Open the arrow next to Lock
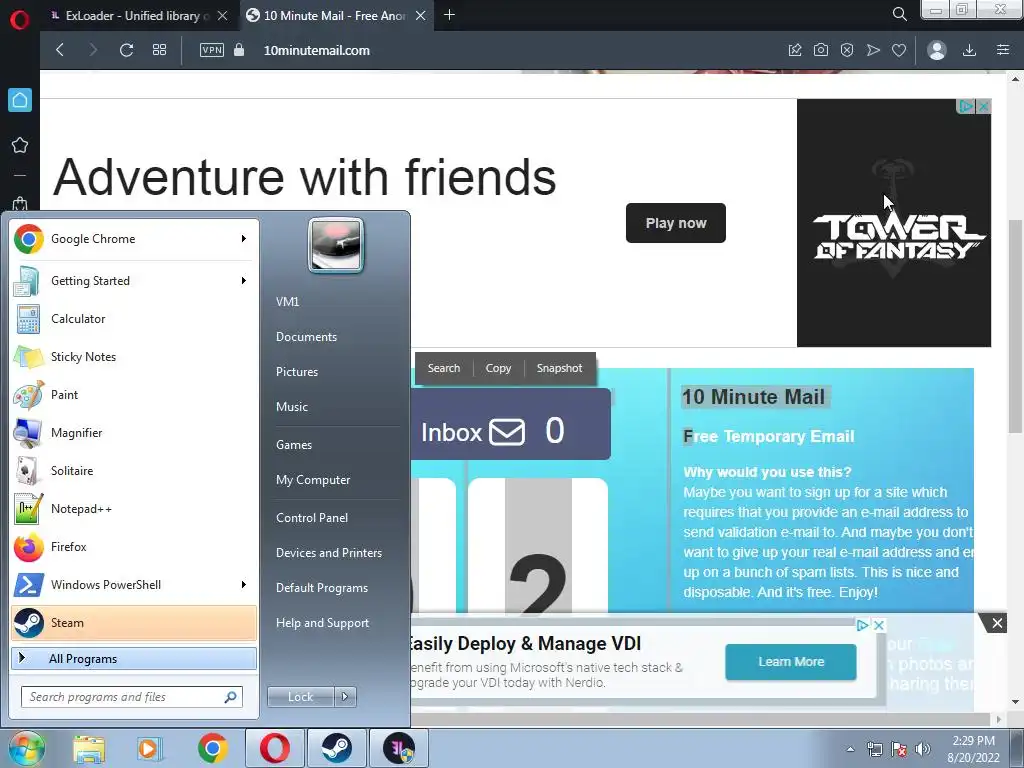This screenshot has width=1024, height=768. pyautogui.click(x=345, y=697)
